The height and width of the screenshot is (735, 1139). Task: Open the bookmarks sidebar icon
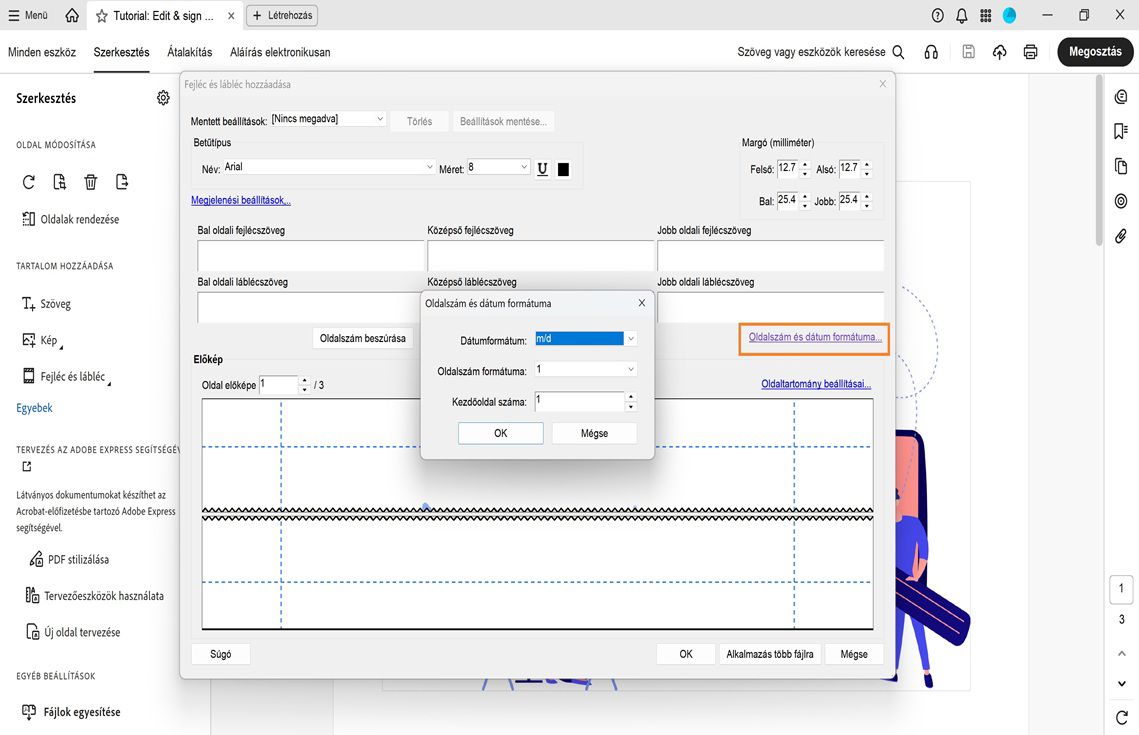tap(1121, 131)
